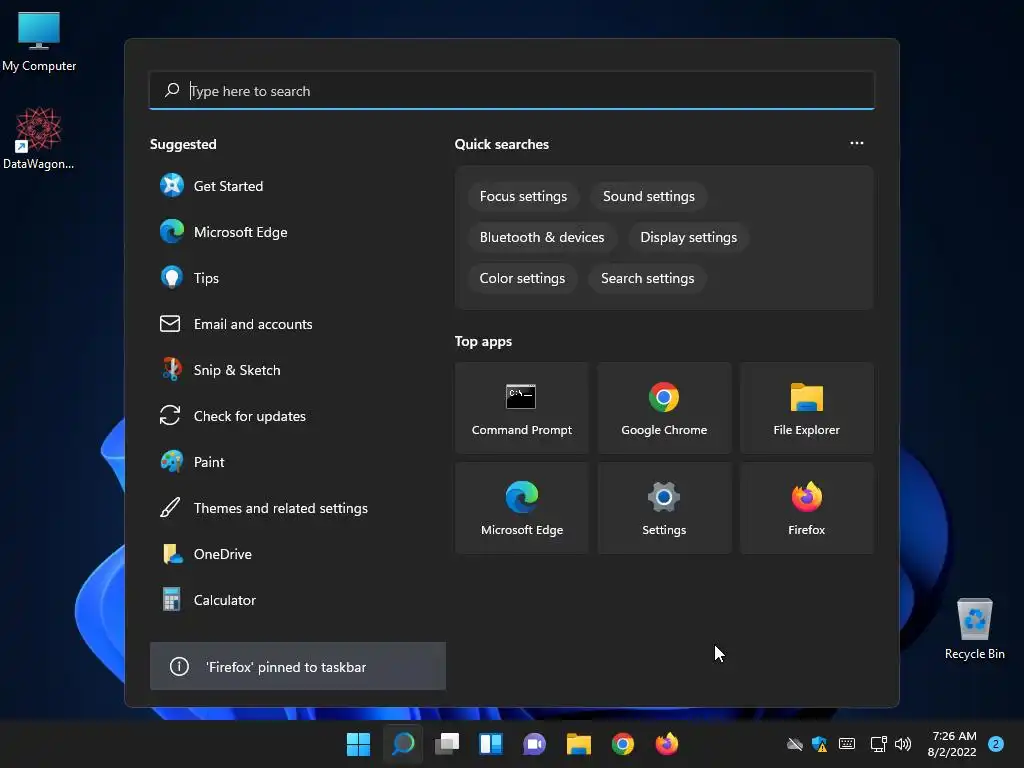Click in the Type here to search box
The height and width of the screenshot is (768, 1024).
tap(512, 90)
